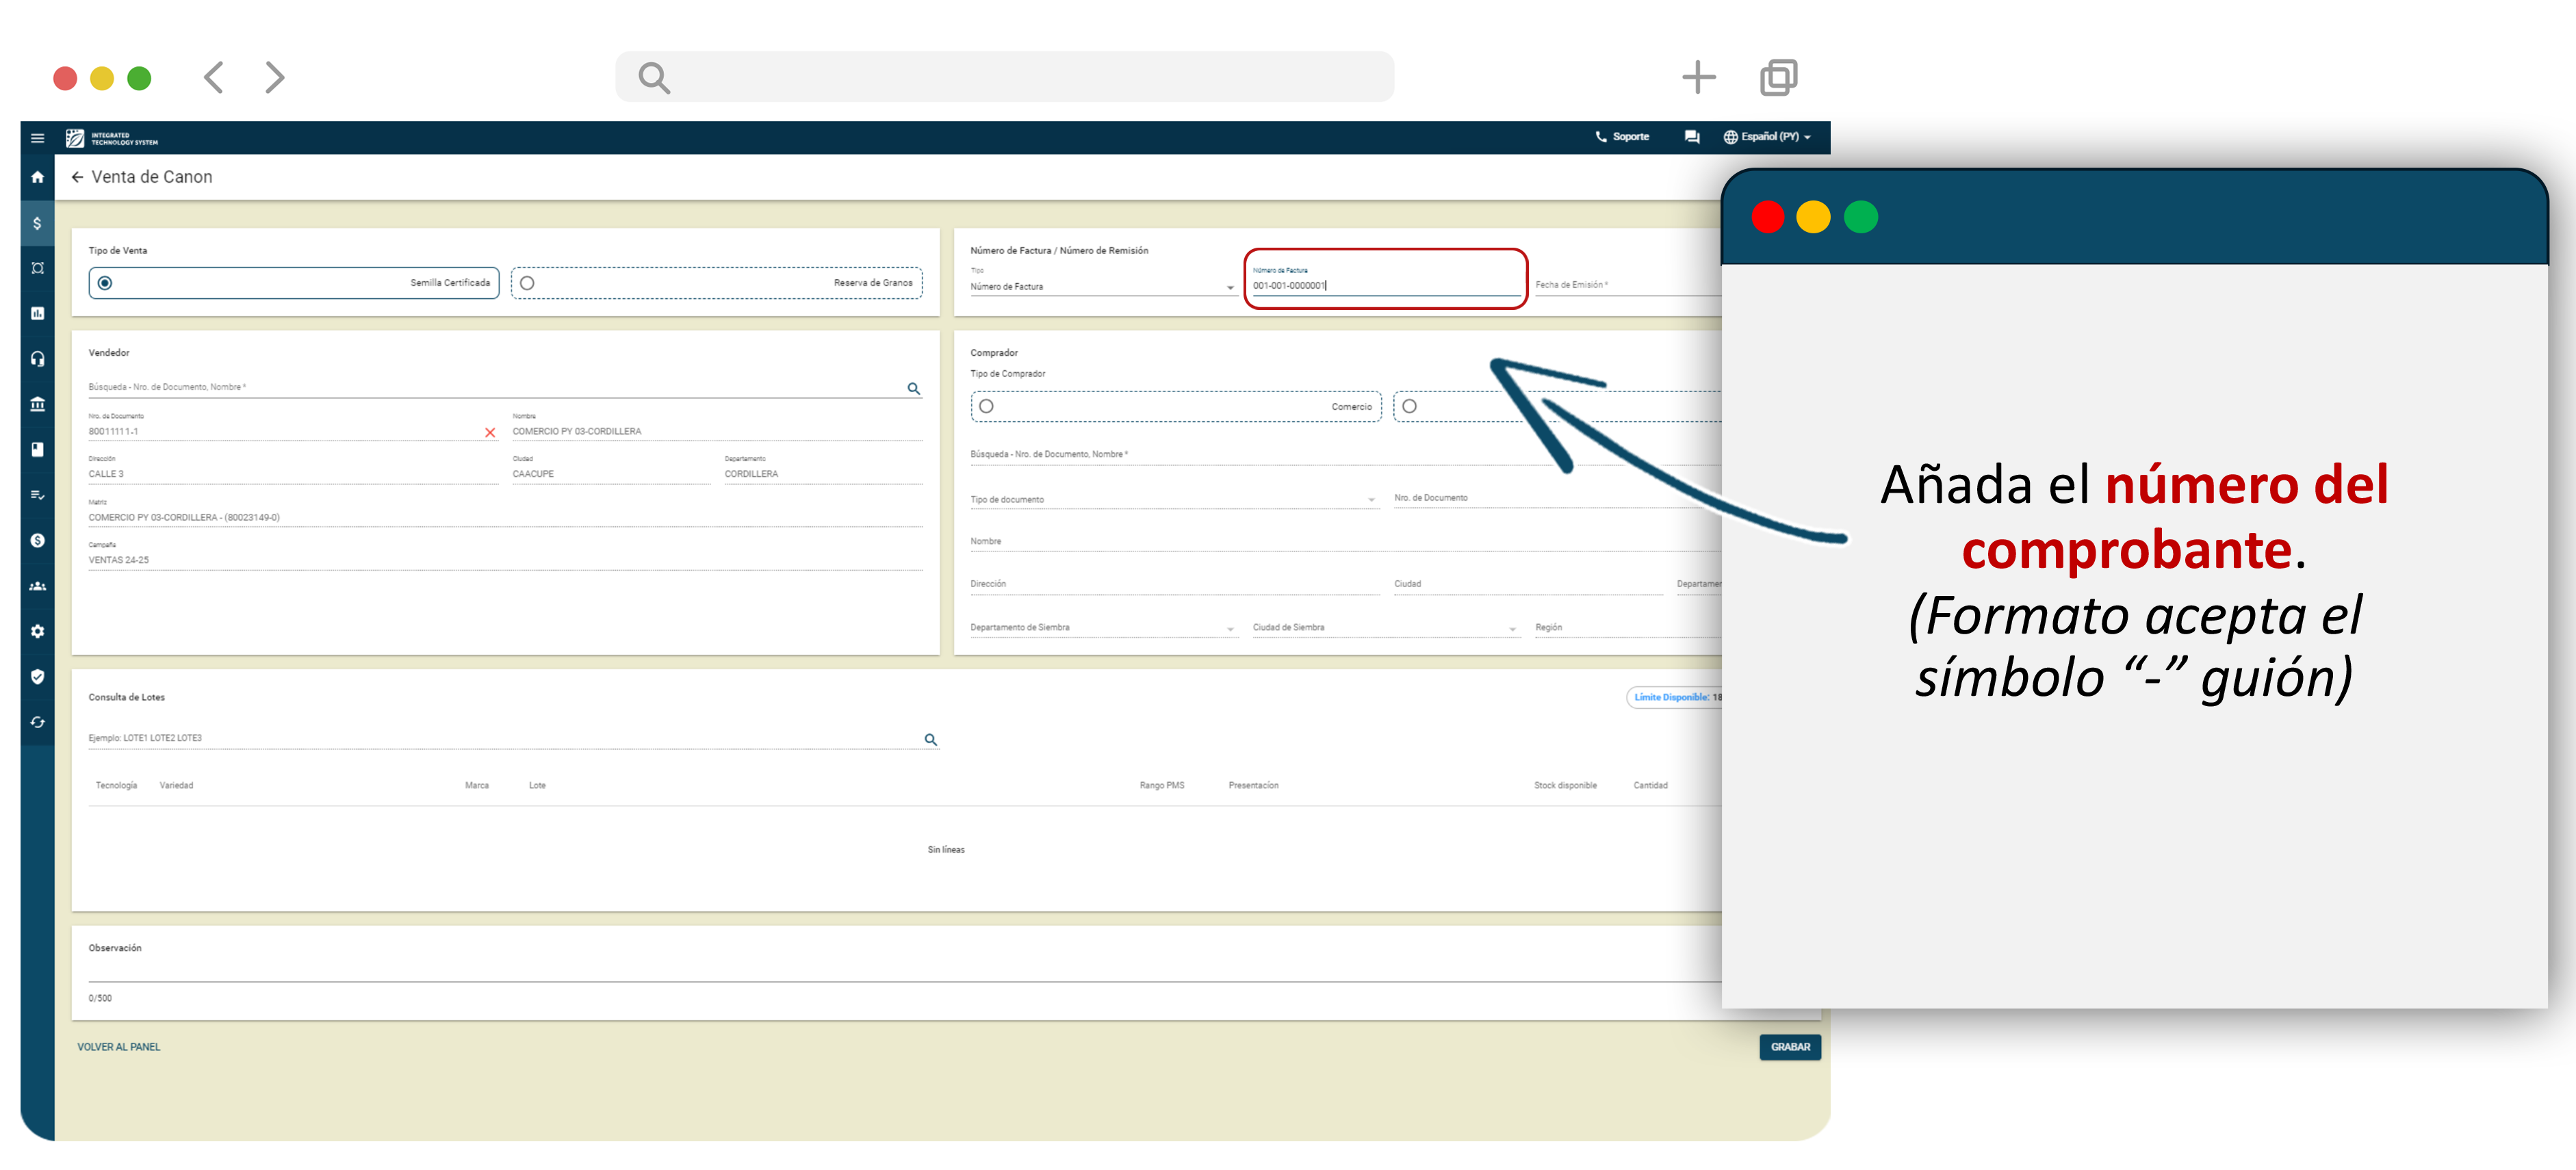Click the shield check sidebar icon
This screenshot has height=1170, width=2576.
tap(37, 677)
